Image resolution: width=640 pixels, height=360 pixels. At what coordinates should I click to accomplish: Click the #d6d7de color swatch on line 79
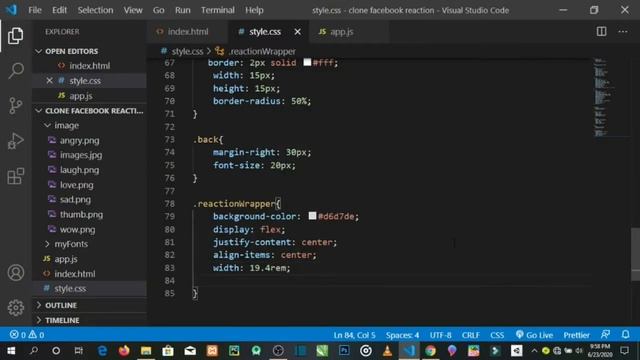[312, 216]
